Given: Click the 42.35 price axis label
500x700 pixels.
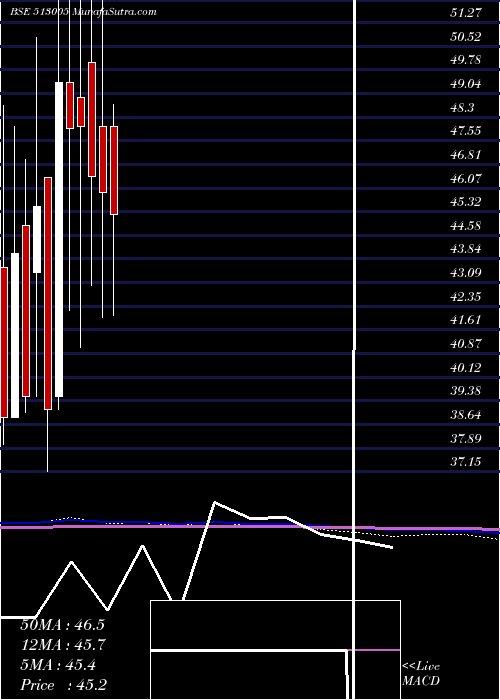Looking at the screenshot, I should coord(466,296).
